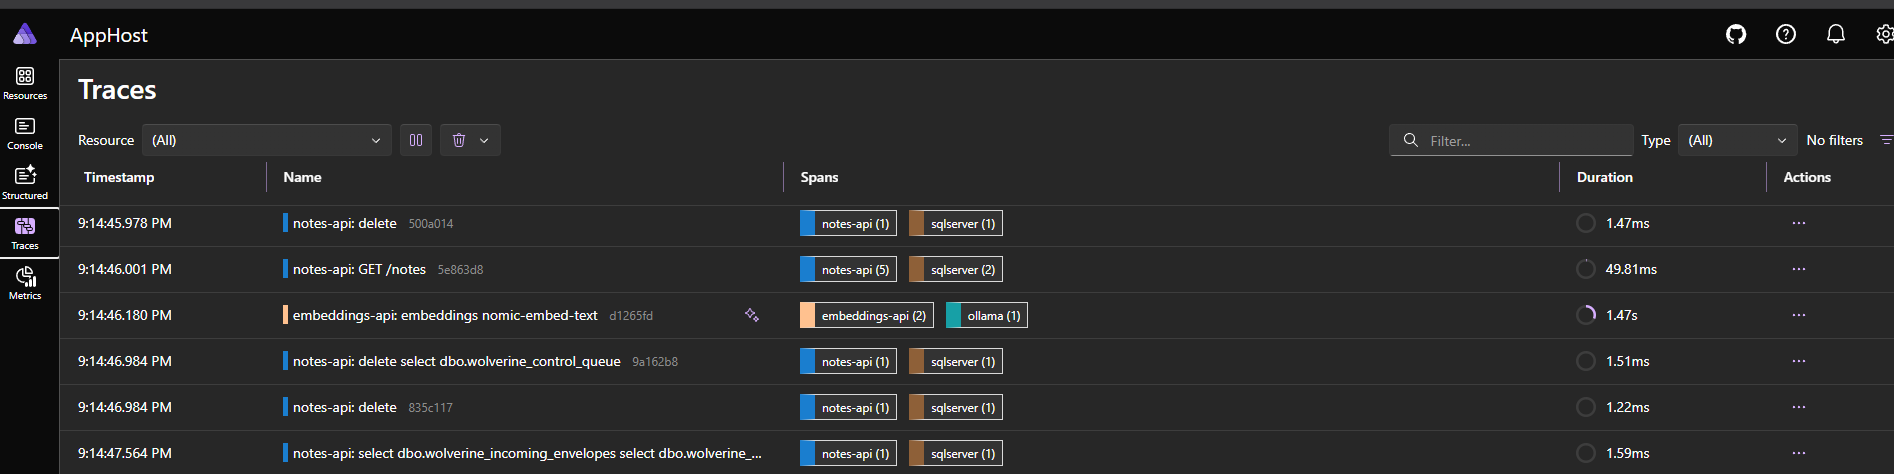Click the GenAI sparkle icon on embeddings-api row
1894x474 pixels.
point(752,315)
